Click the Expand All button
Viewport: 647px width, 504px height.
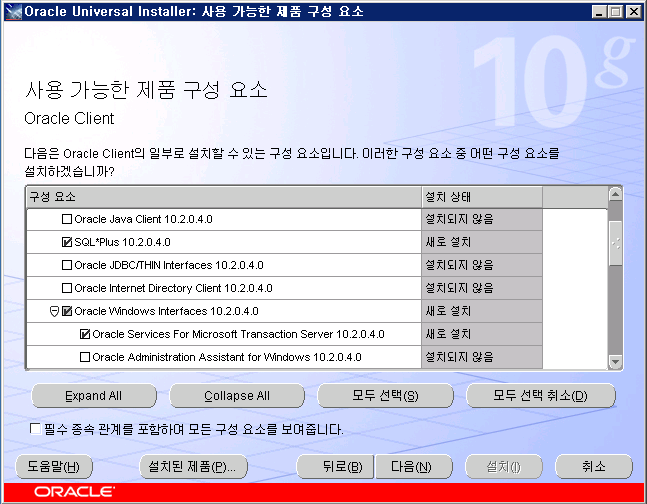coord(94,396)
